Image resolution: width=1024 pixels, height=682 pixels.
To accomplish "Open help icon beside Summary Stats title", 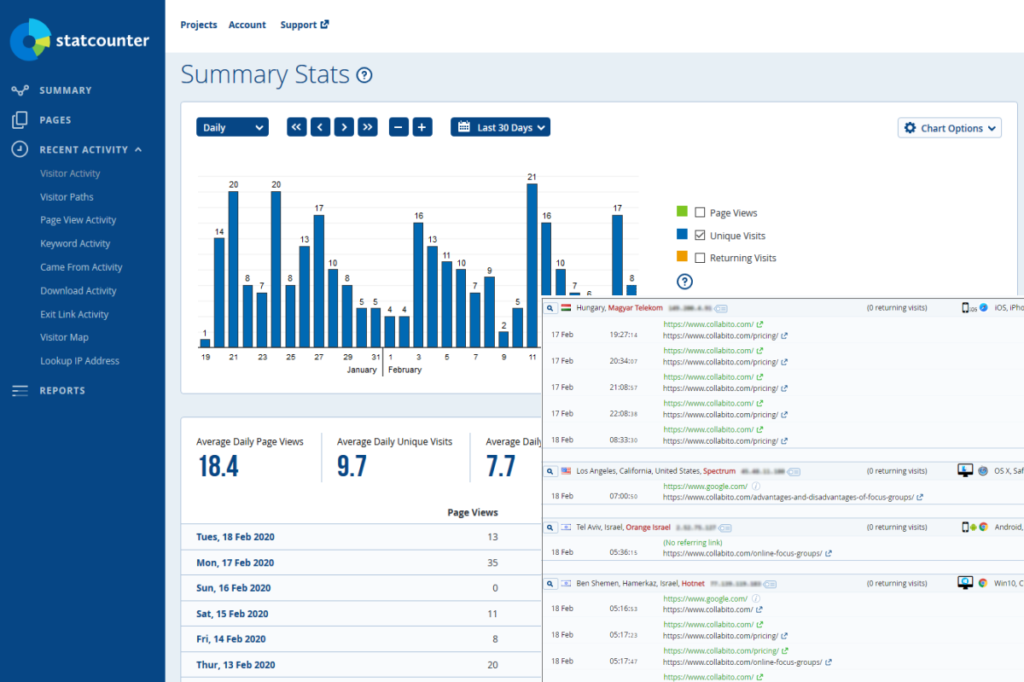I will (365, 75).
